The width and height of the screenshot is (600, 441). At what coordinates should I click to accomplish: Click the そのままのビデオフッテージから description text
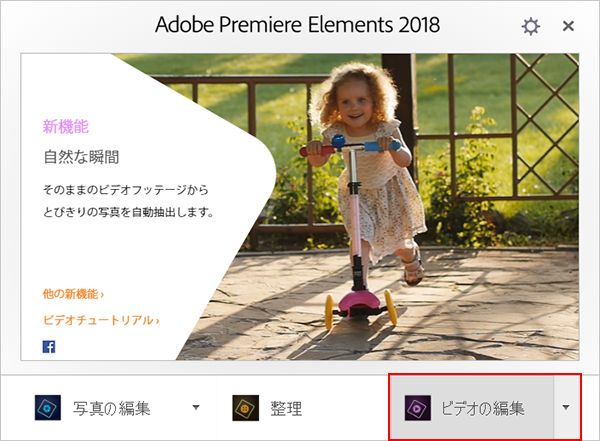point(126,190)
